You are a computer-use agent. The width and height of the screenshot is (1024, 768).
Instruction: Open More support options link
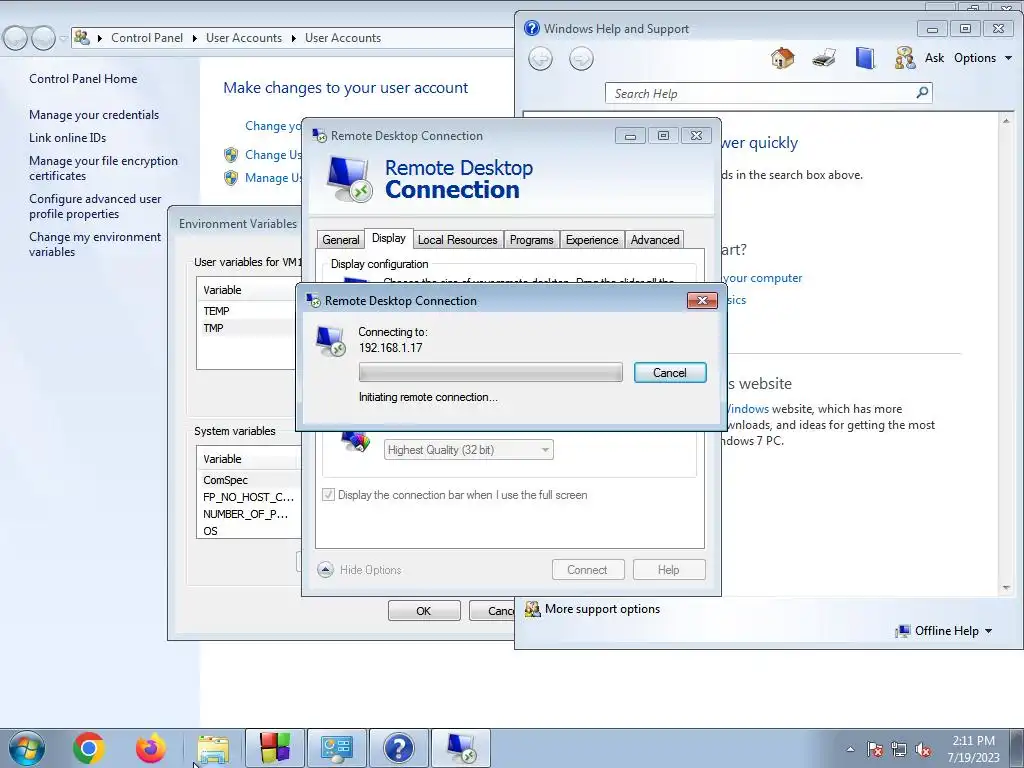click(x=602, y=609)
